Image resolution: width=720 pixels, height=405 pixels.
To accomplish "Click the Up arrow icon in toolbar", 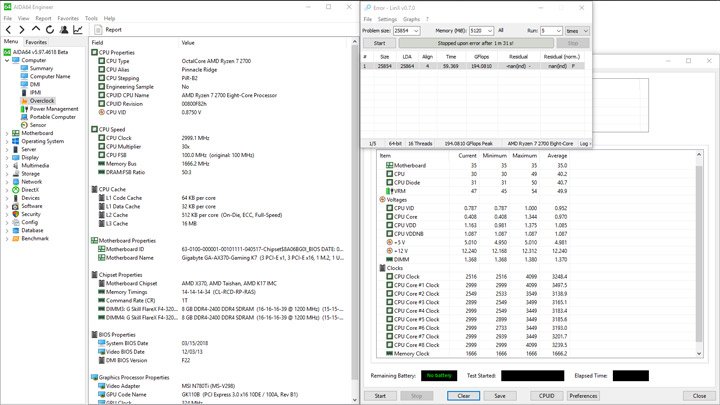I will point(37,30).
